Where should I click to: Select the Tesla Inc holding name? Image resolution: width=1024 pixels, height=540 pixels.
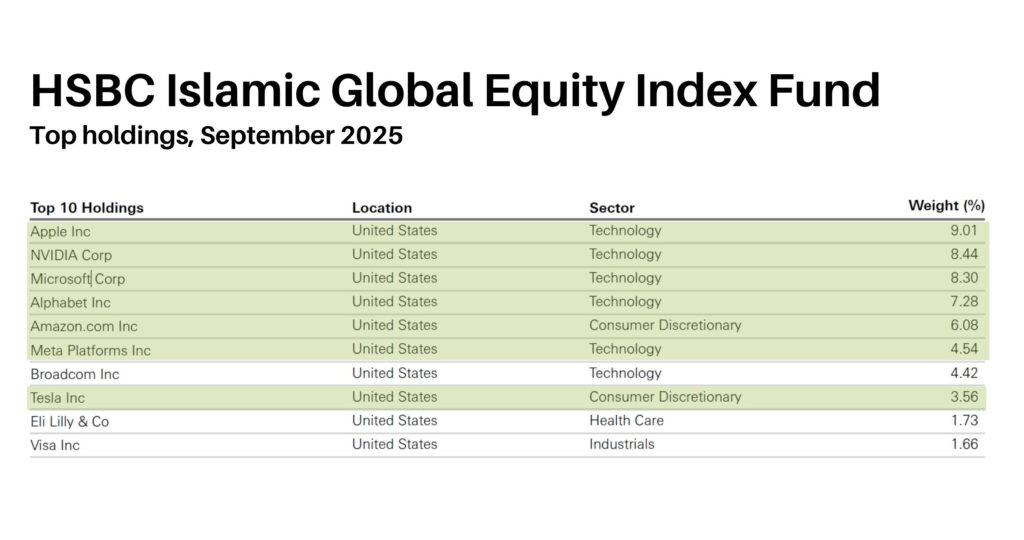coord(58,398)
